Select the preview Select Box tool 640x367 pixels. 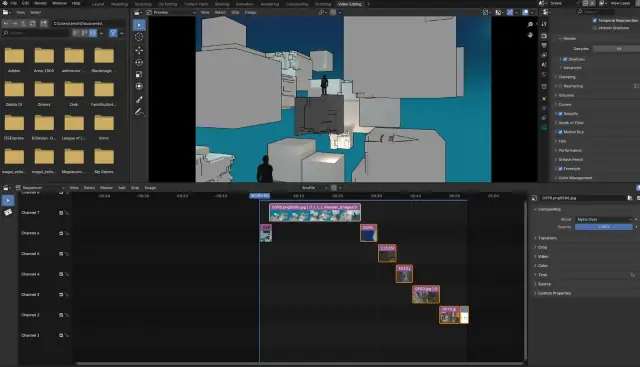[139, 25]
